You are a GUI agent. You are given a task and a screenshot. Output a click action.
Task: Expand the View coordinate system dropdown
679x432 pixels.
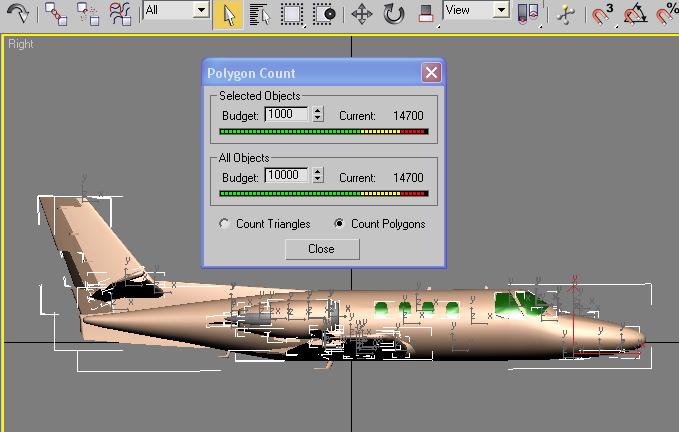(502, 11)
